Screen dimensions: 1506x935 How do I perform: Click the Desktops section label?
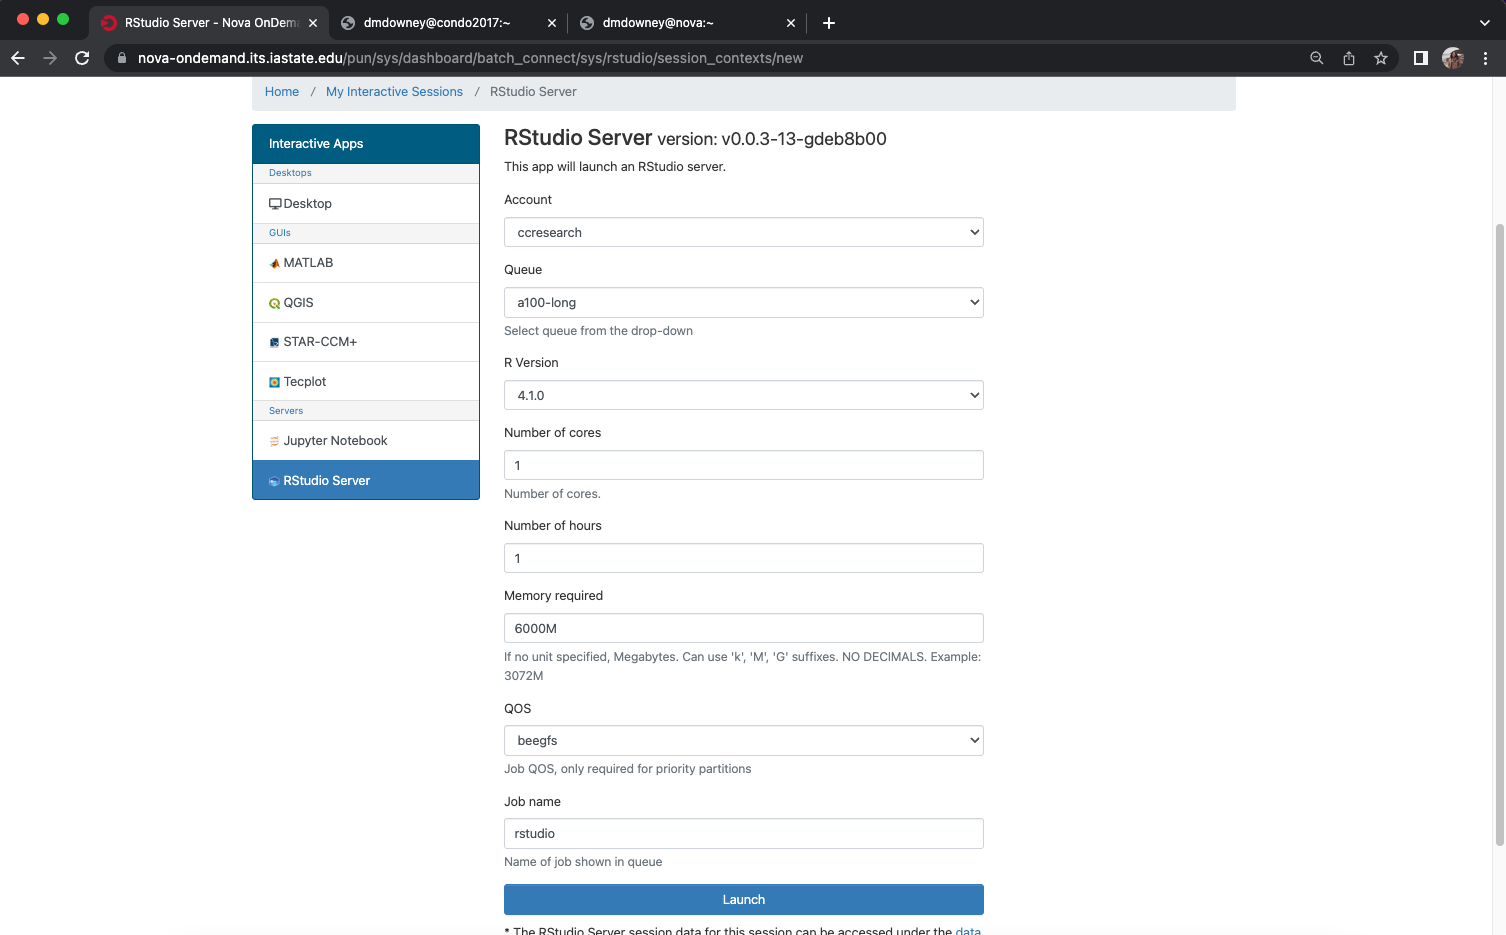290,173
